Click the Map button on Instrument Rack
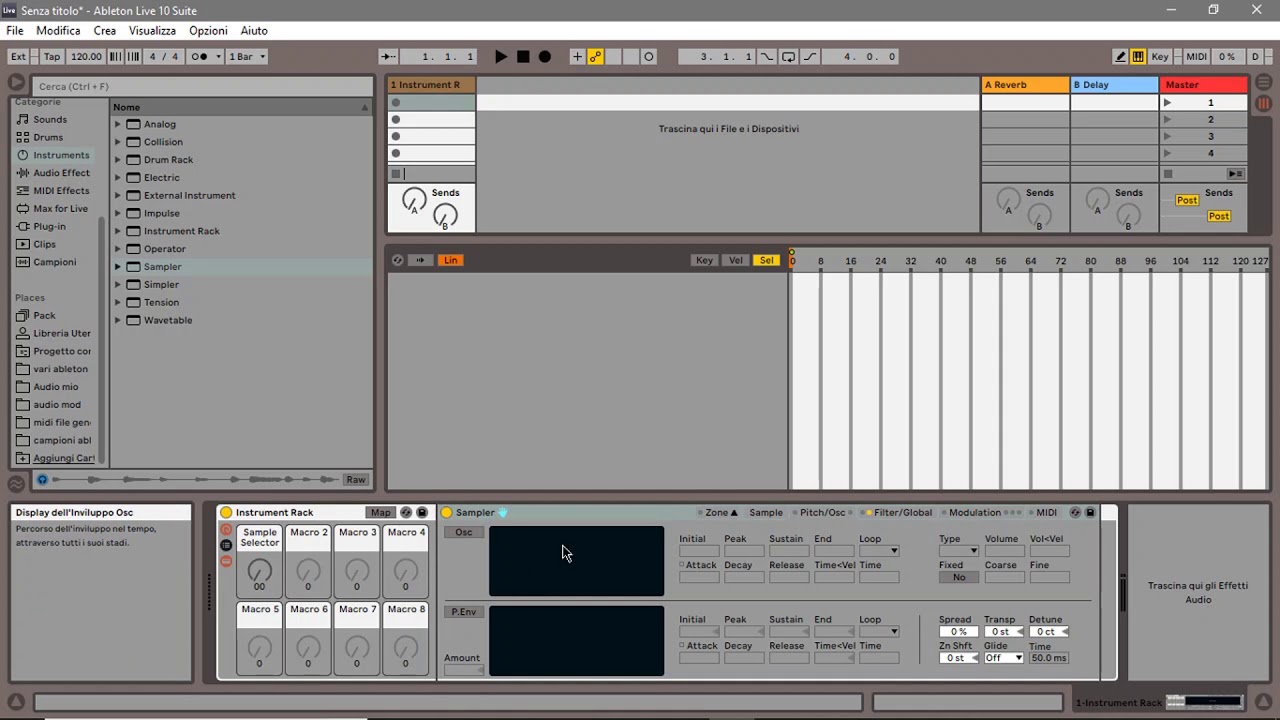Image resolution: width=1280 pixels, height=720 pixels. click(381, 513)
